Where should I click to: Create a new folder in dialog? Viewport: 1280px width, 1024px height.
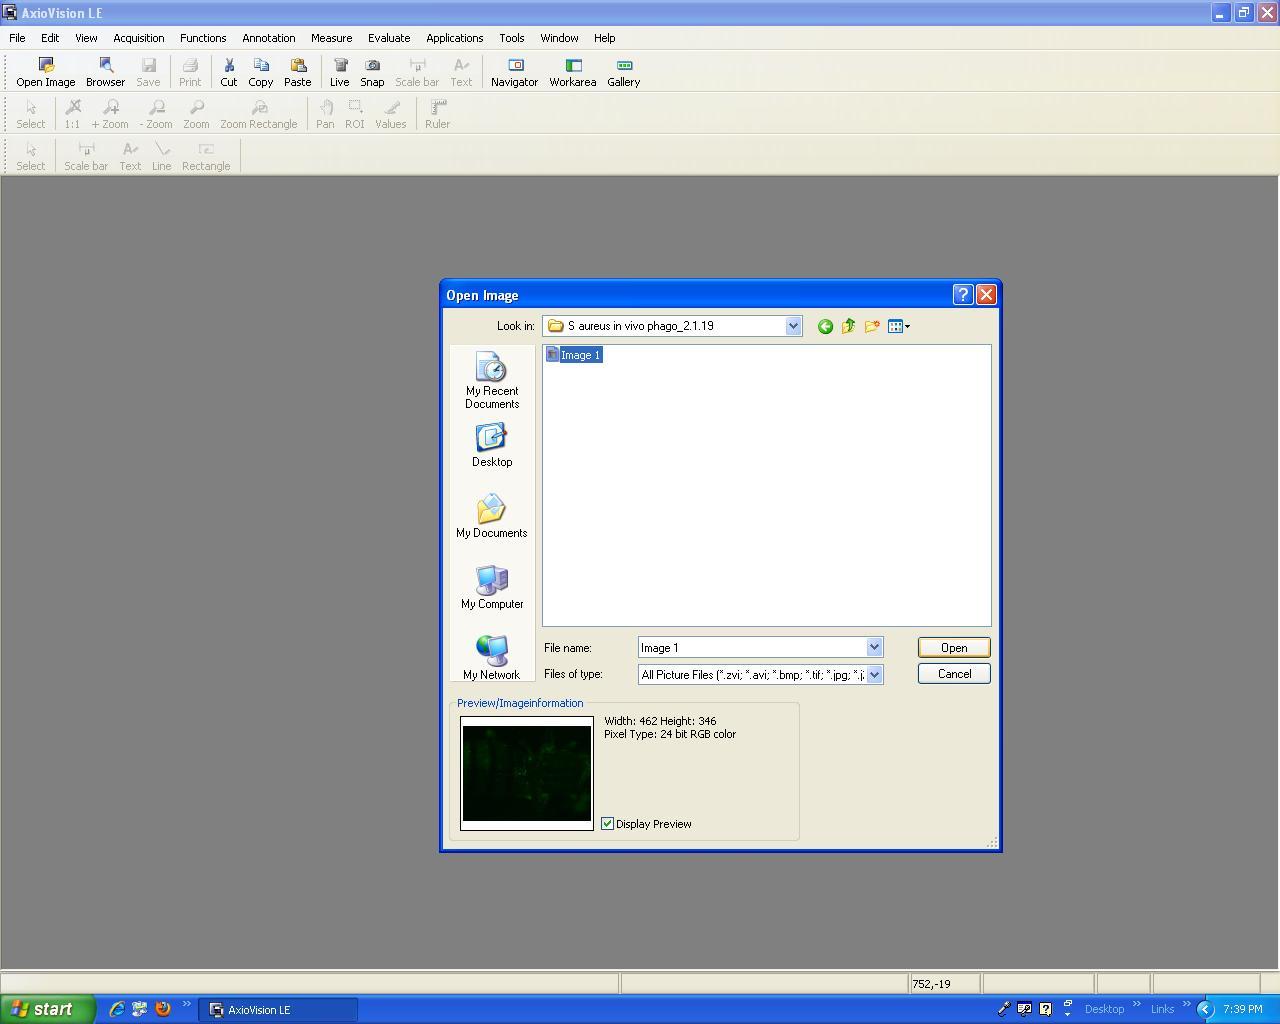pos(872,326)
